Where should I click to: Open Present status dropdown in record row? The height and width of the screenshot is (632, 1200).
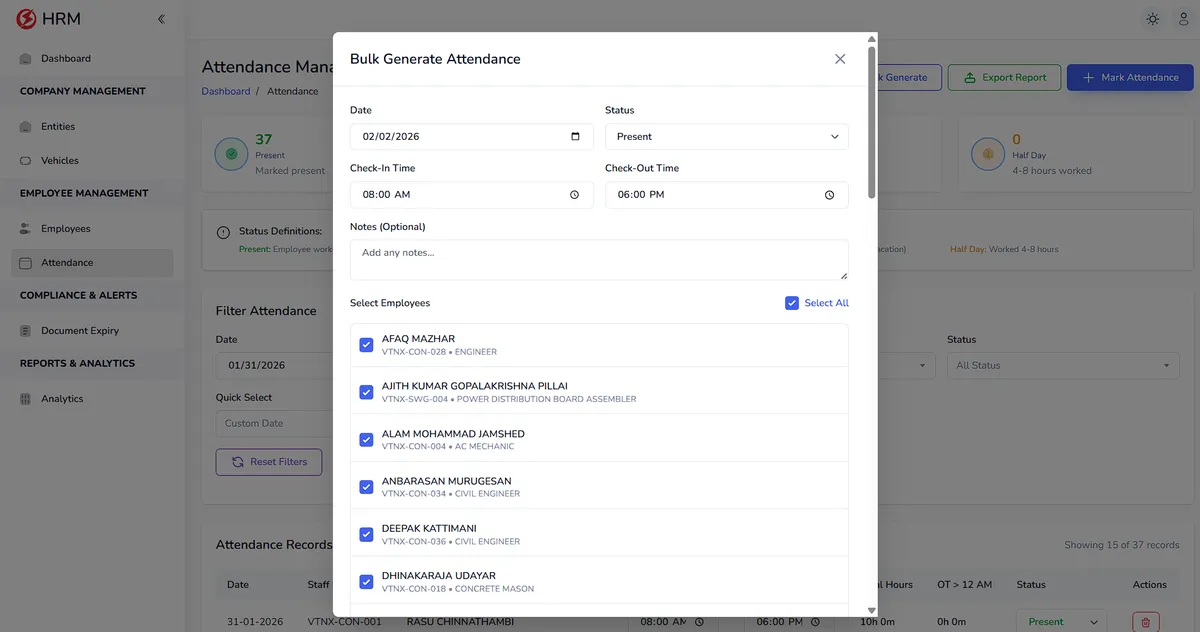point(1062,622)
